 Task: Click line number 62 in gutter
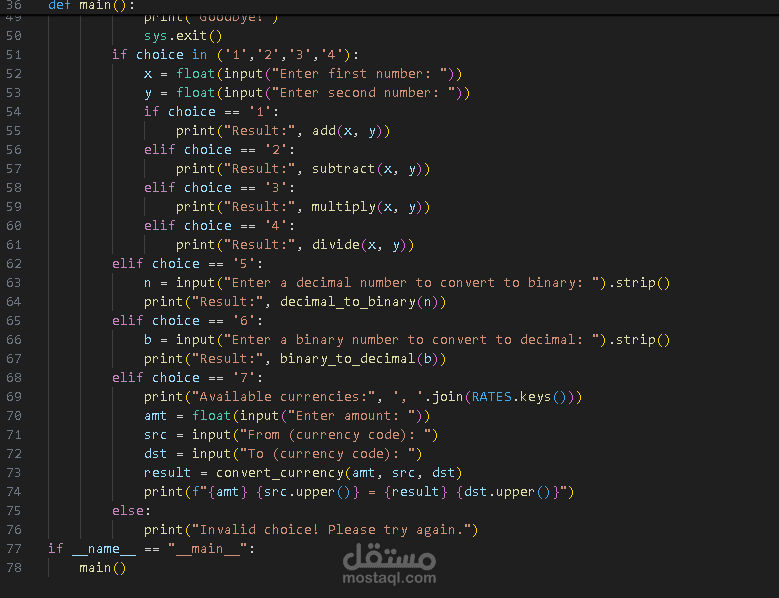pos(14,264)
